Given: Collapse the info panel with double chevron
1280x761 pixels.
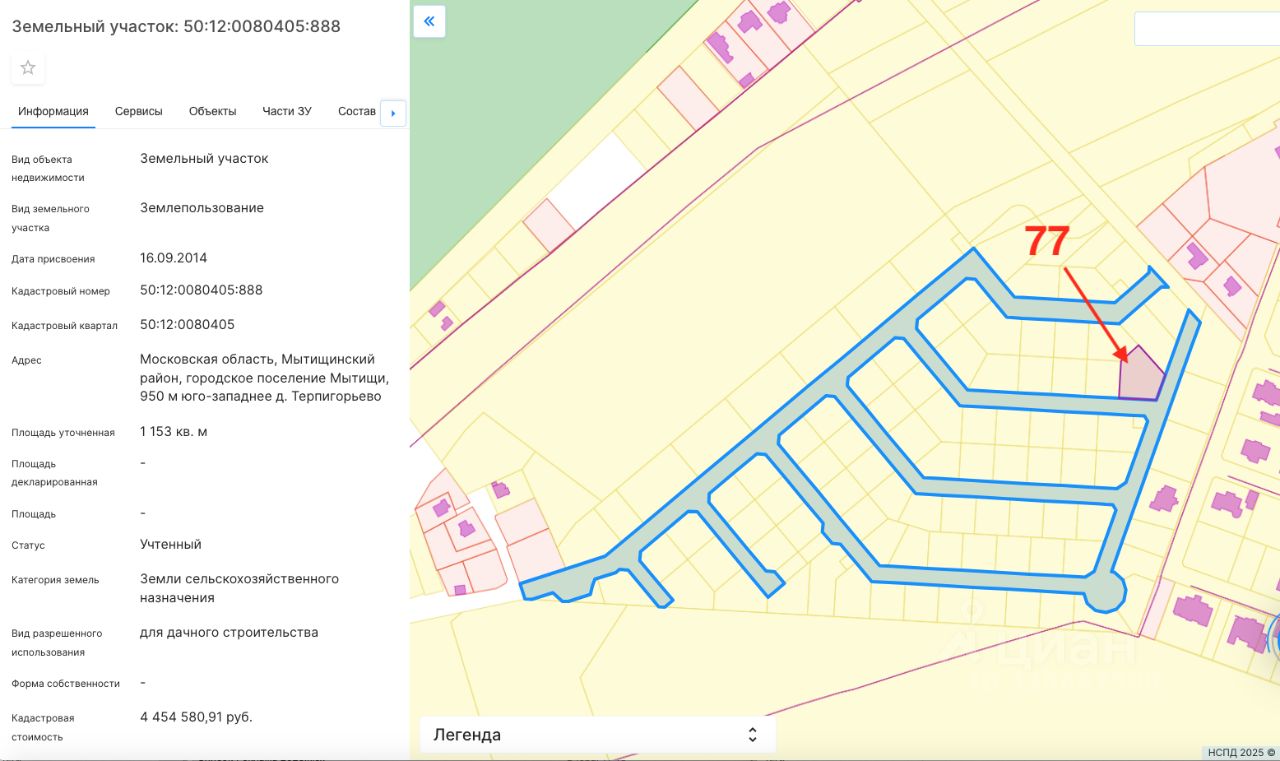Looking at the screenshot, I should pos(429,21).
